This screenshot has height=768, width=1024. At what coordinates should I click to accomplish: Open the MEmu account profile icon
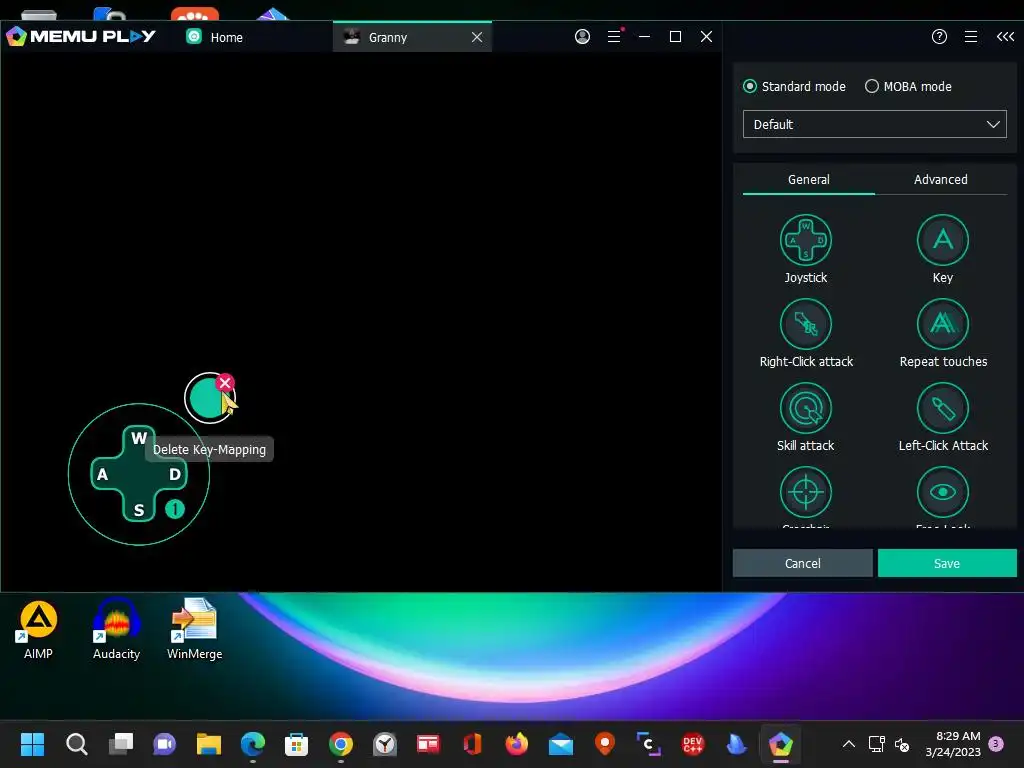582,37
